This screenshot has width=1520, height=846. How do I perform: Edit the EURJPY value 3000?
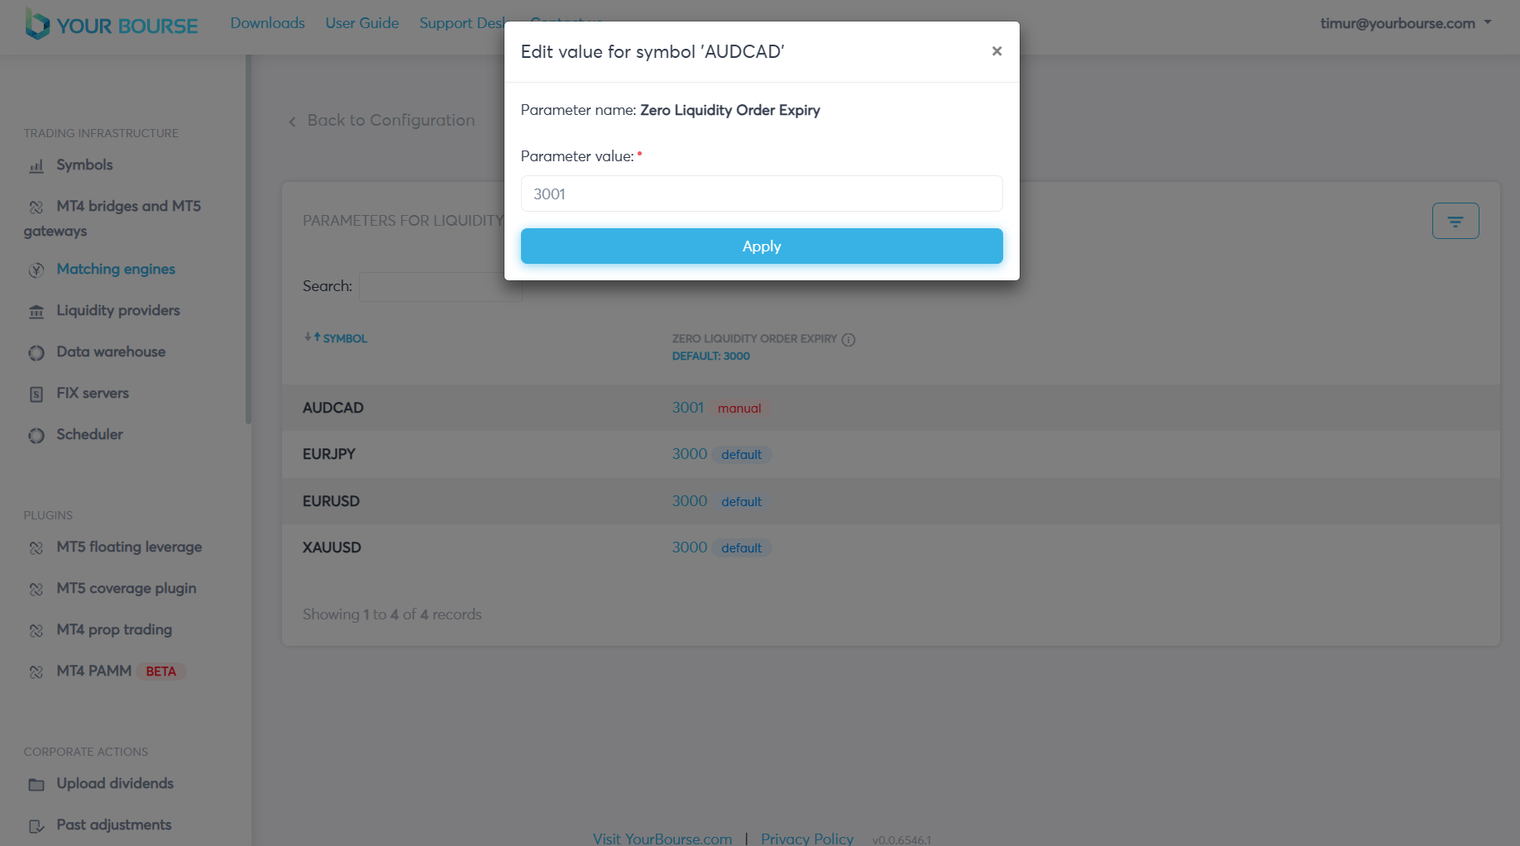[x=689, y=454]
